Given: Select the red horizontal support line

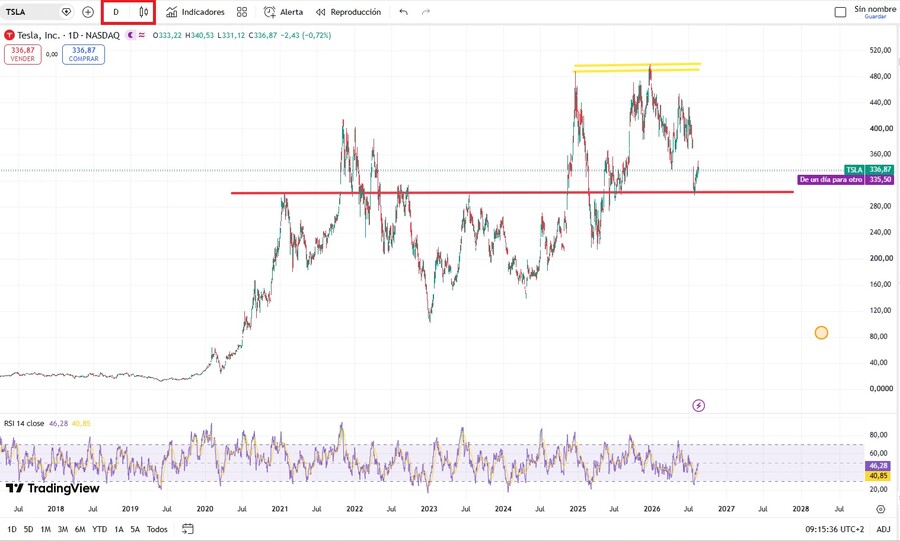Looking at the screenshot, I should click(511, 193).
